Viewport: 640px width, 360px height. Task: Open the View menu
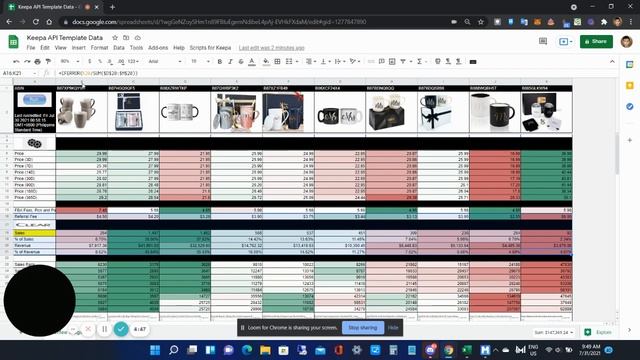pos(60,48)
